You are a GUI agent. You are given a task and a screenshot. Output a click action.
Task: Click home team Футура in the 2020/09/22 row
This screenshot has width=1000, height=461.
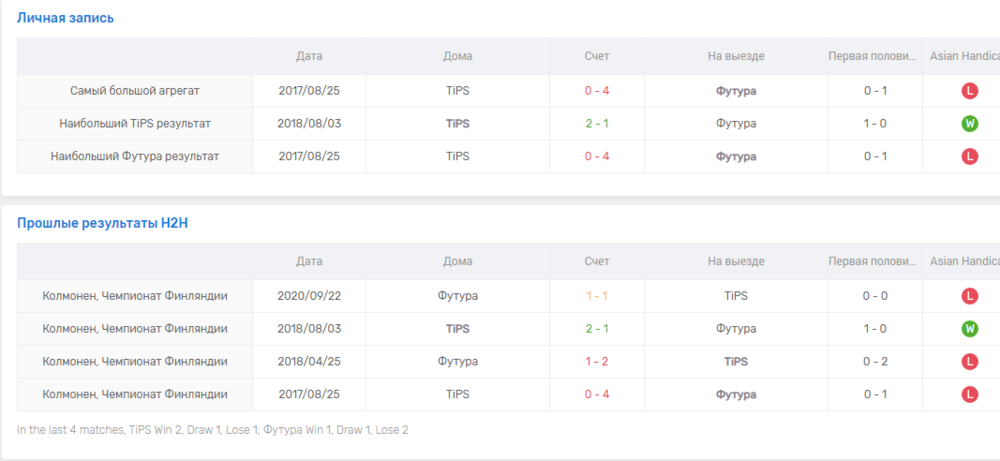(x=457, y=296)
